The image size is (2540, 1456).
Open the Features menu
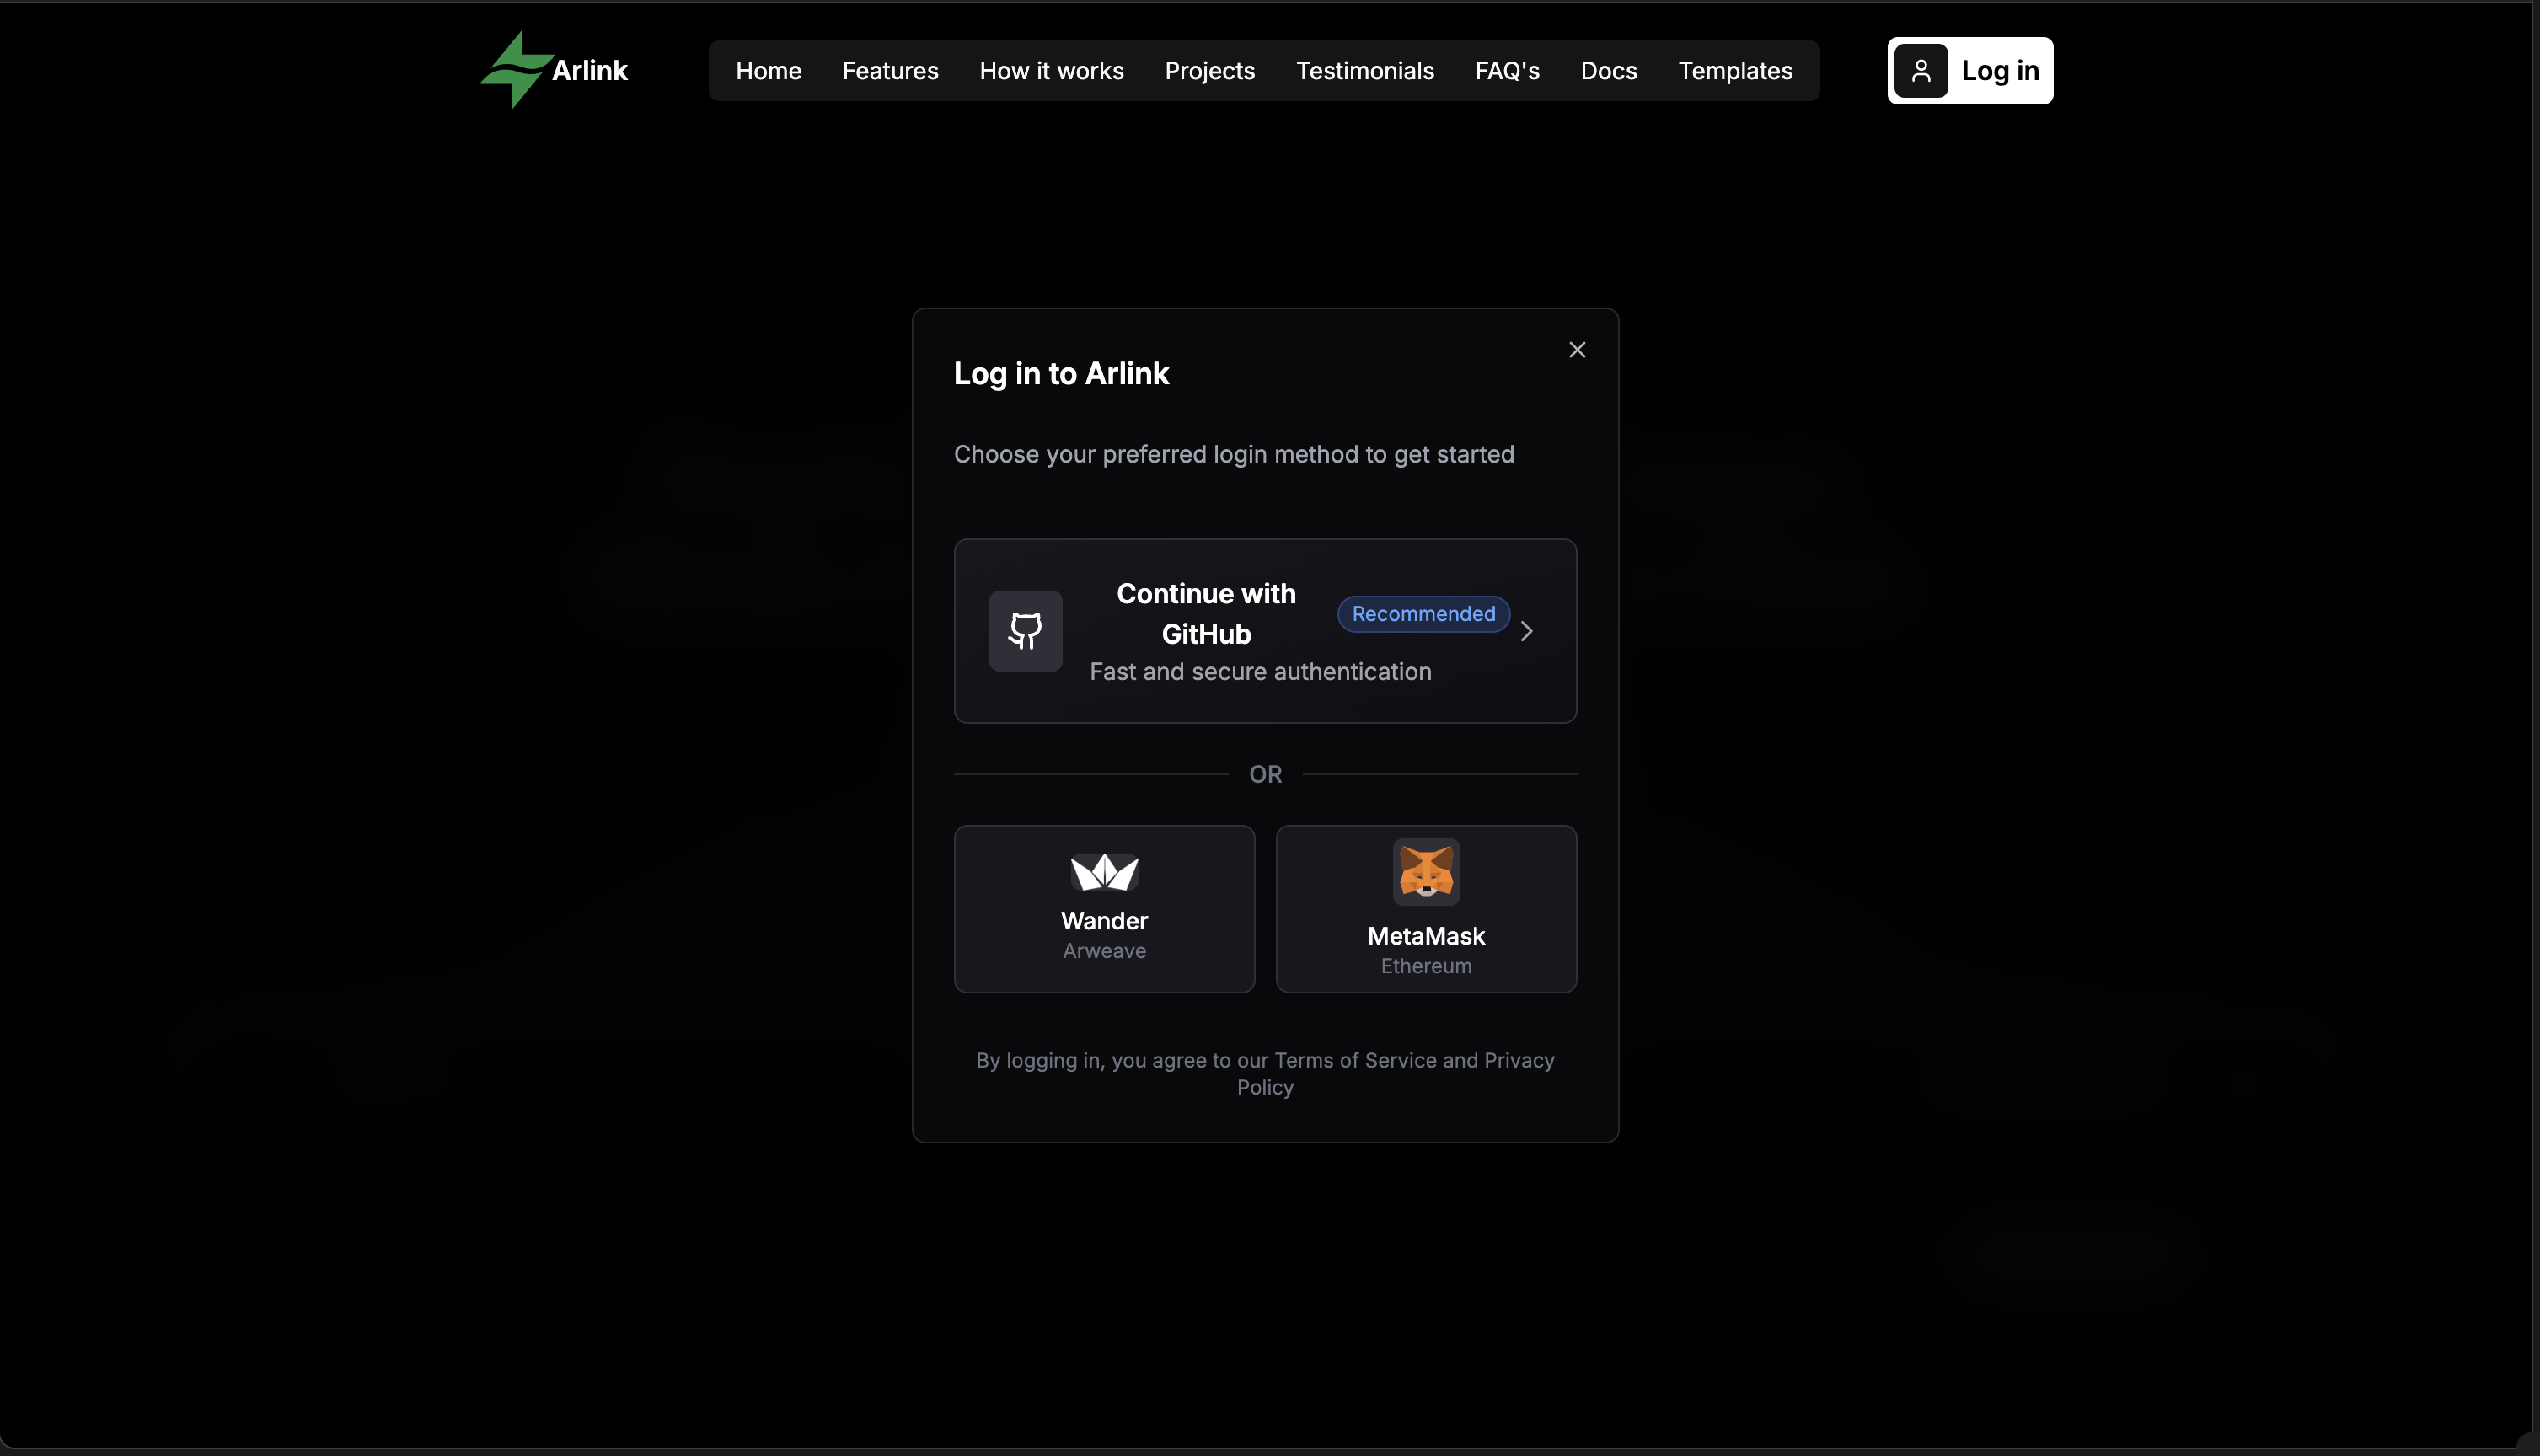click(890, 70)
